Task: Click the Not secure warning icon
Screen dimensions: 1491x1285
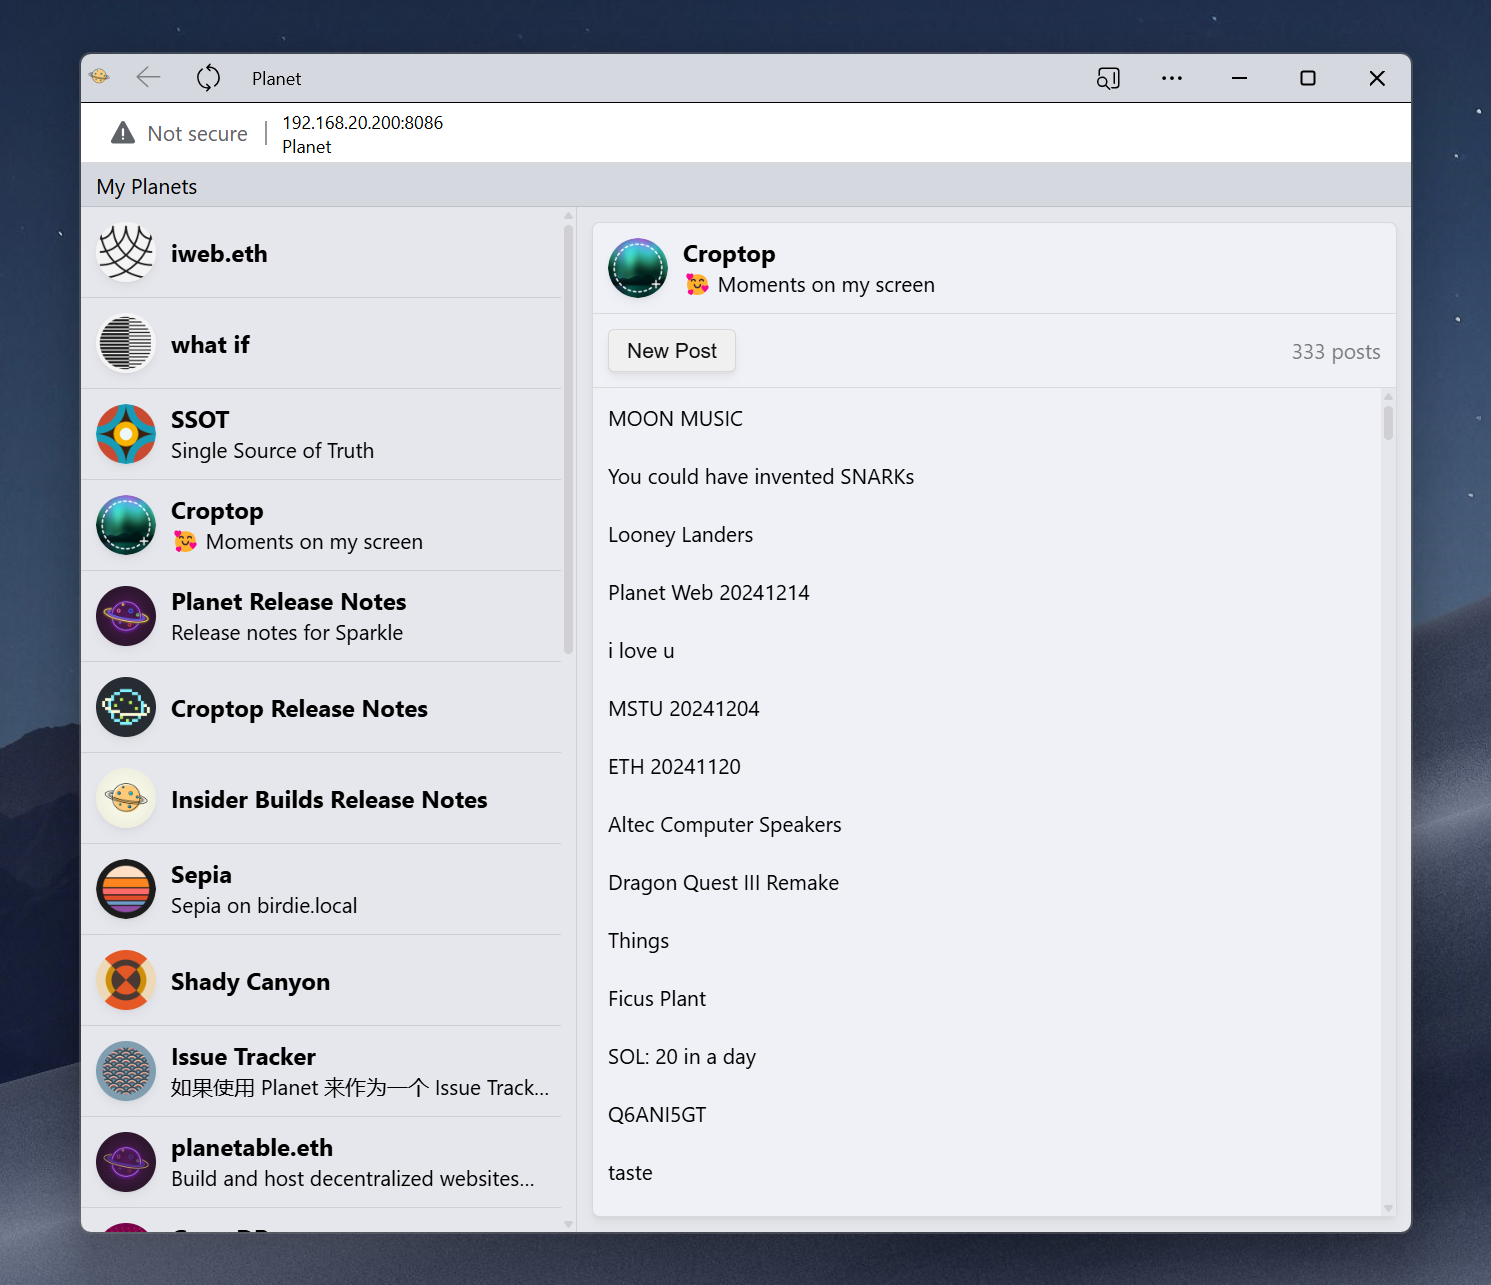Action: tap(123, 133)
